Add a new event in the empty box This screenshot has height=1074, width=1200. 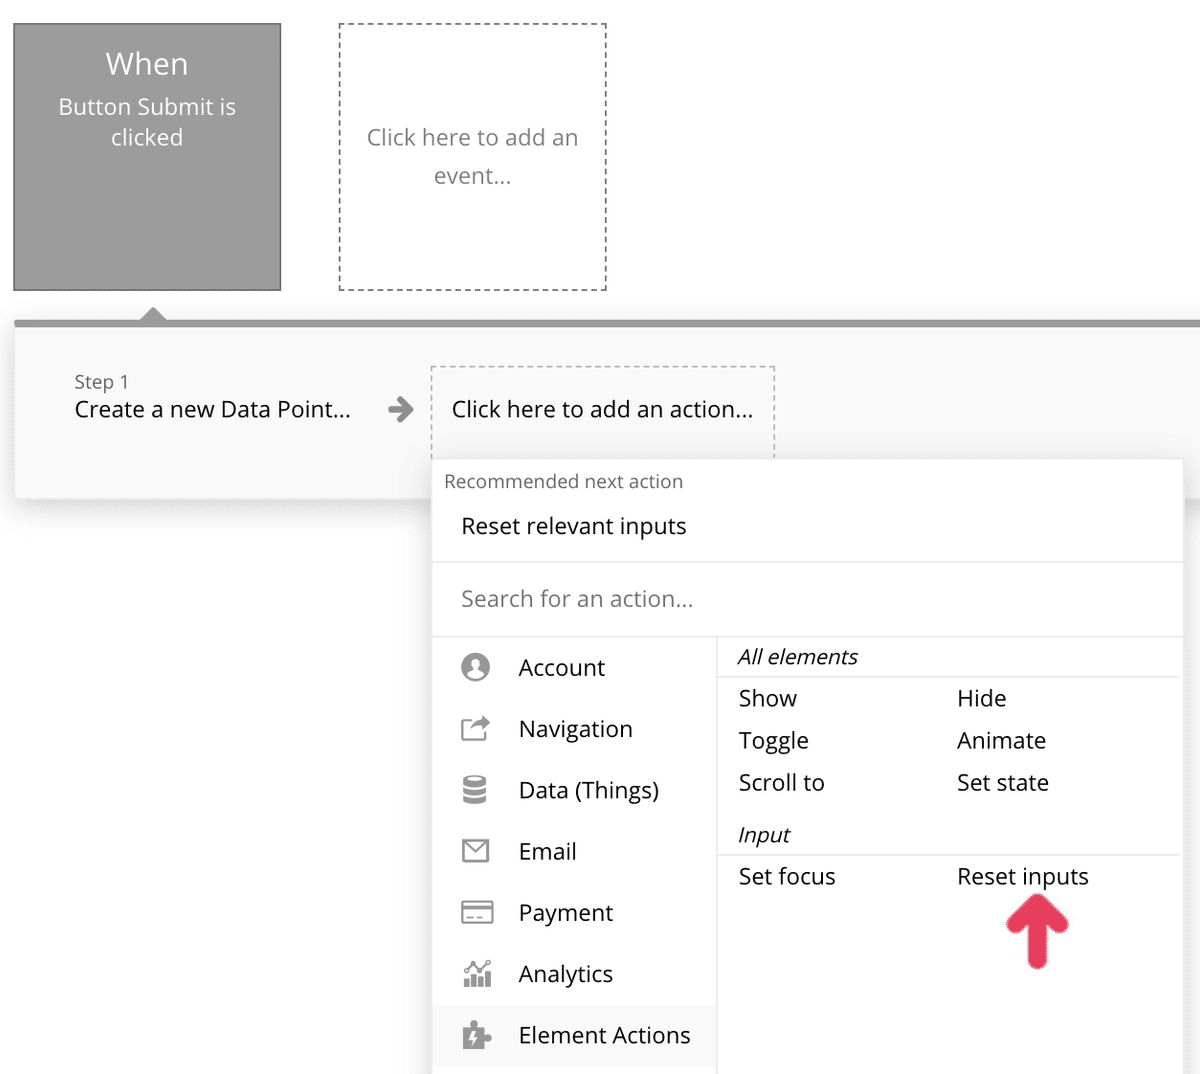pyautogui.click(x=472, y=157)
